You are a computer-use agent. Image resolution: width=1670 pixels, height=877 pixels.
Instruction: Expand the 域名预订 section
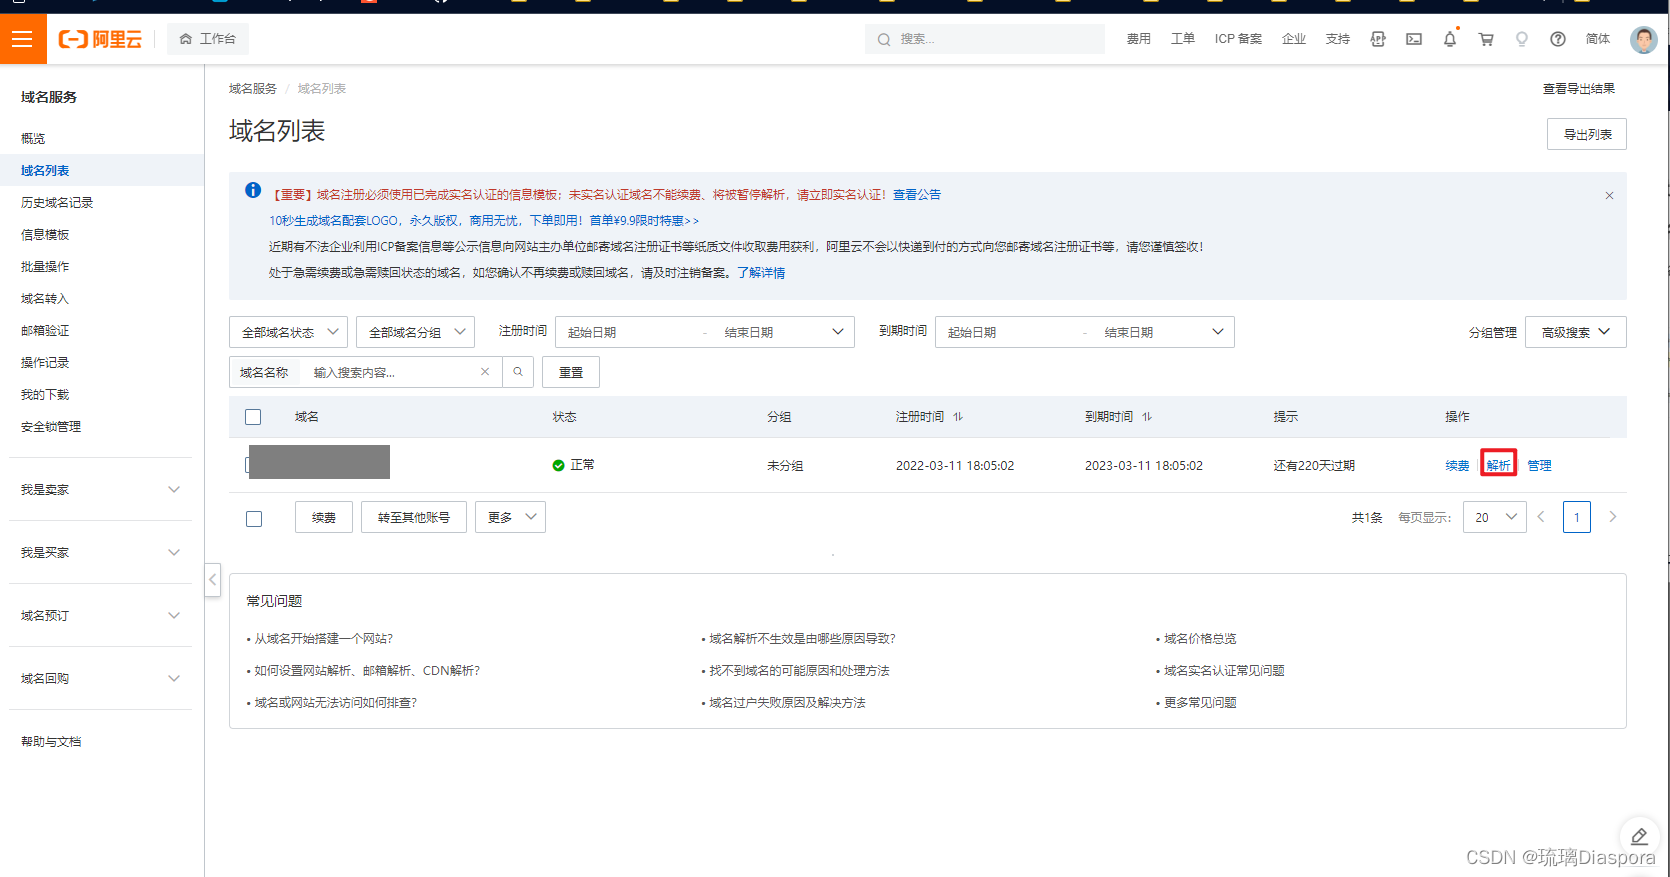click(100, 615)
